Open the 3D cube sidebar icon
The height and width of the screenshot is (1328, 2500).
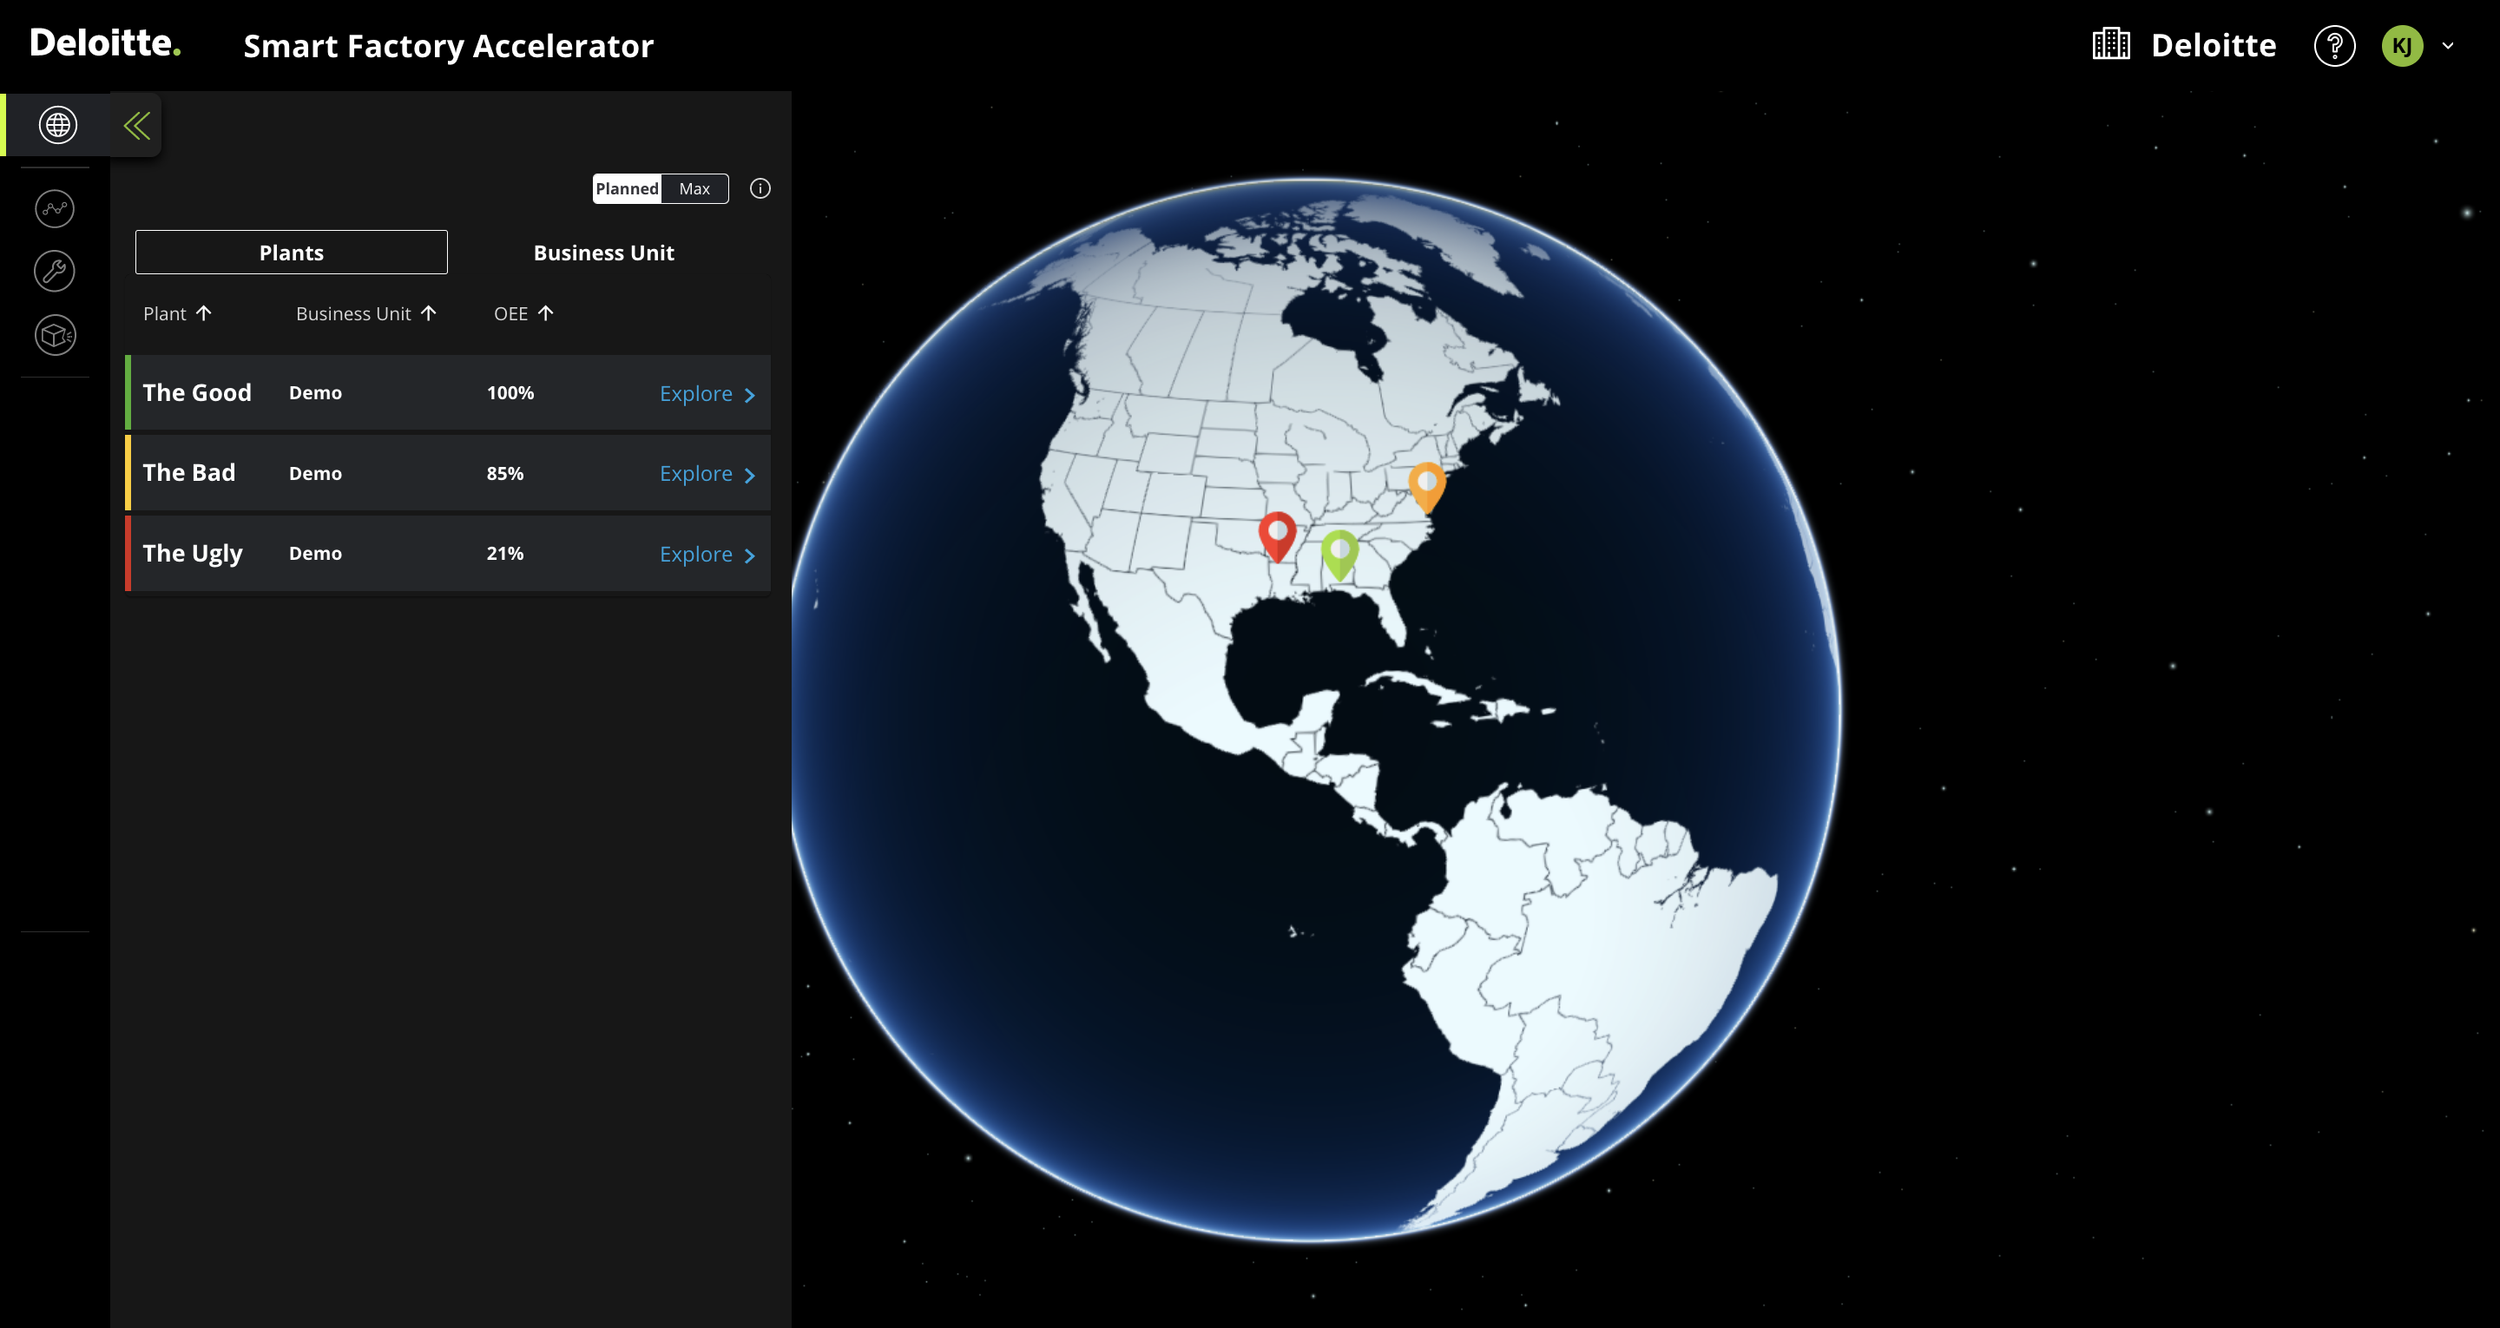tap(55, 335)
